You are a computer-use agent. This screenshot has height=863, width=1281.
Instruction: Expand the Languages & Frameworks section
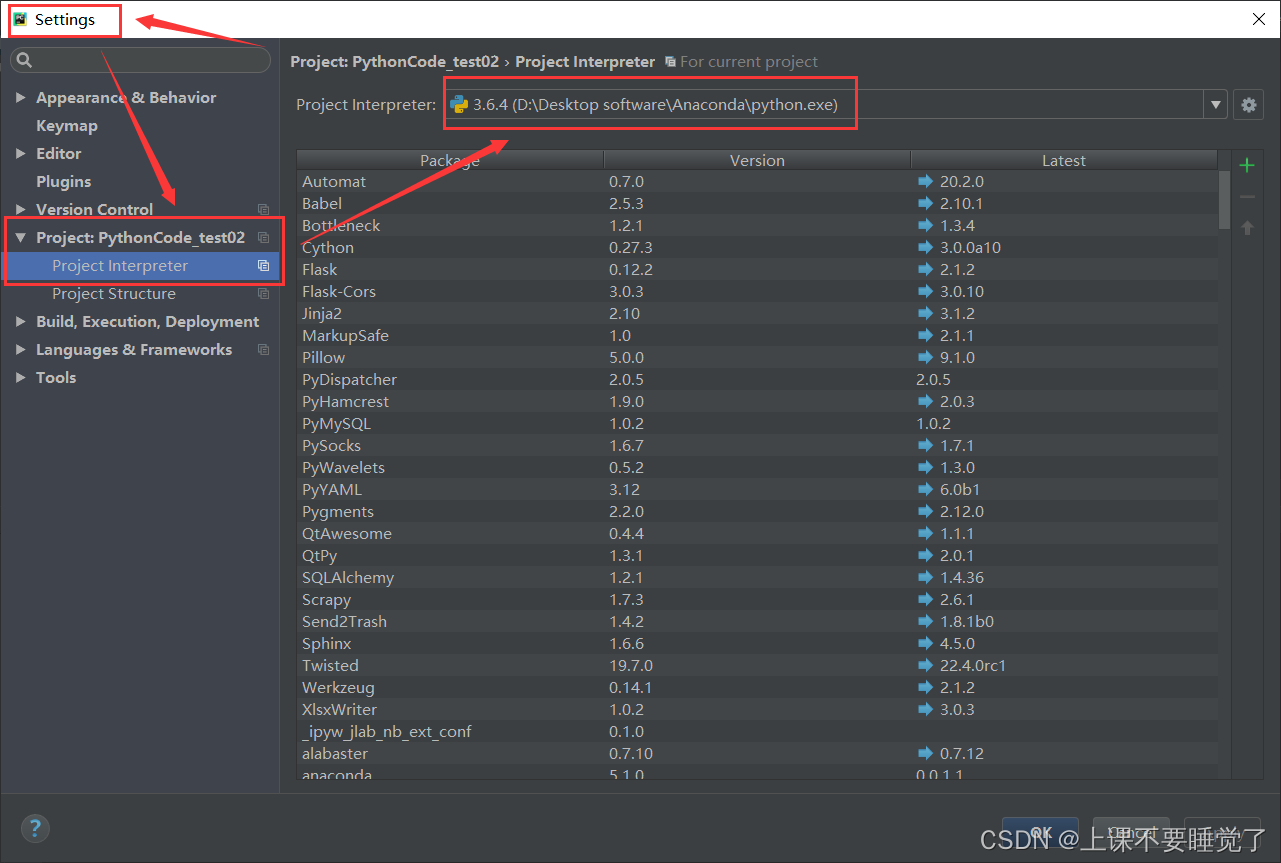coord(21,350)
